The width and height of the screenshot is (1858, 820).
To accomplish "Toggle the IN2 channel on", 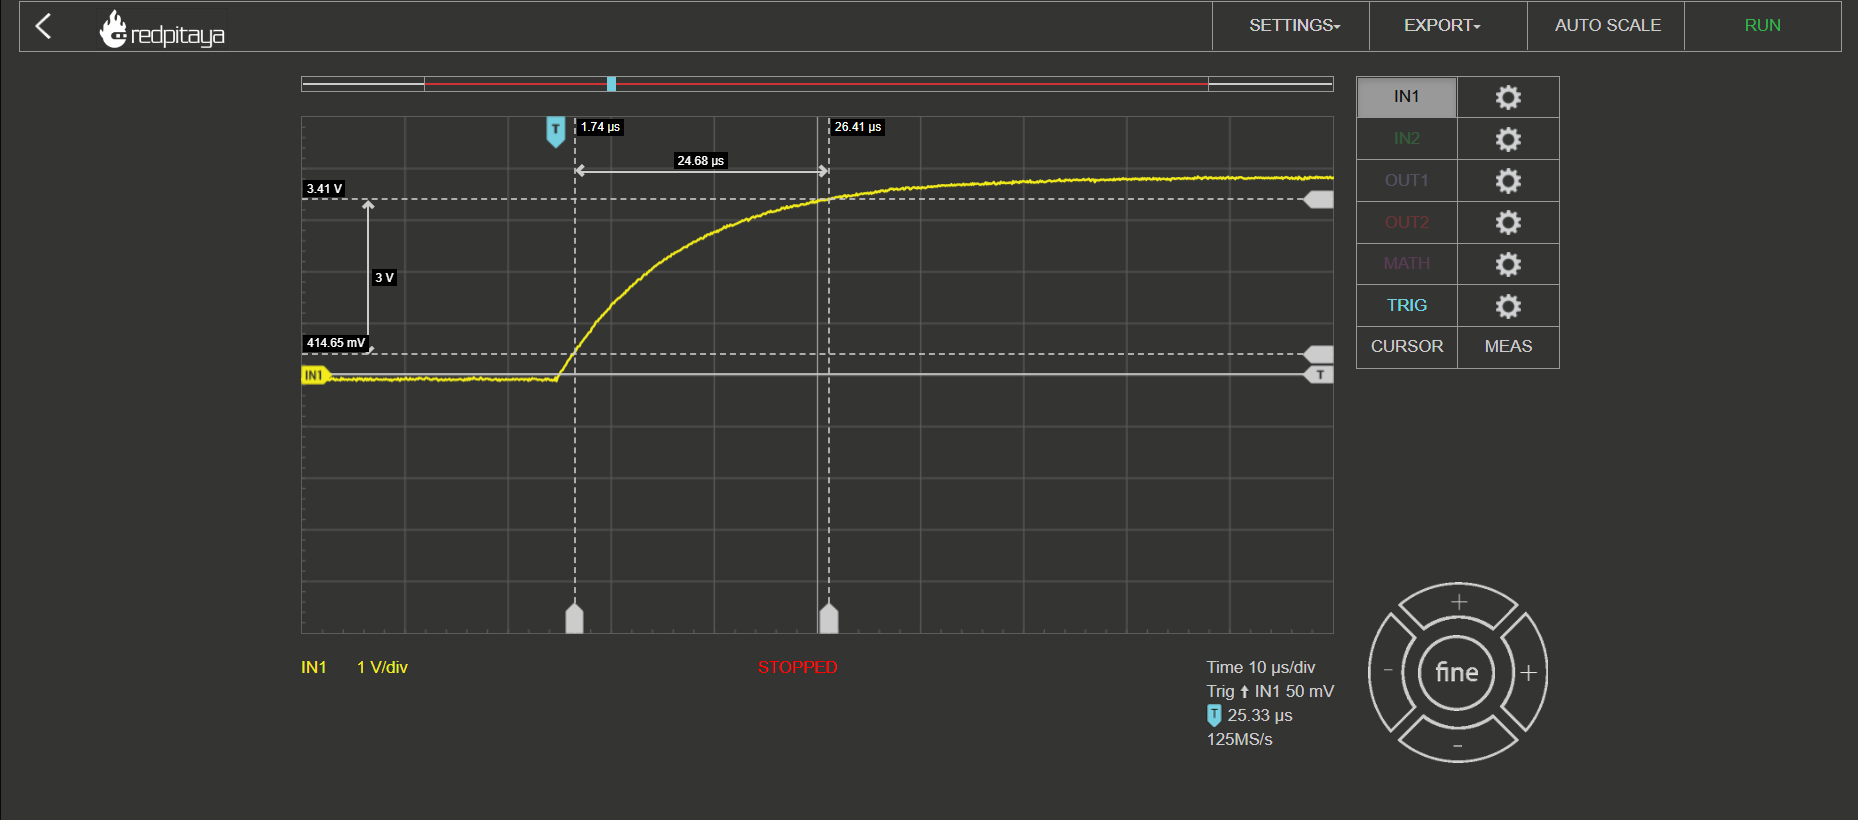I will point(1406,139).
